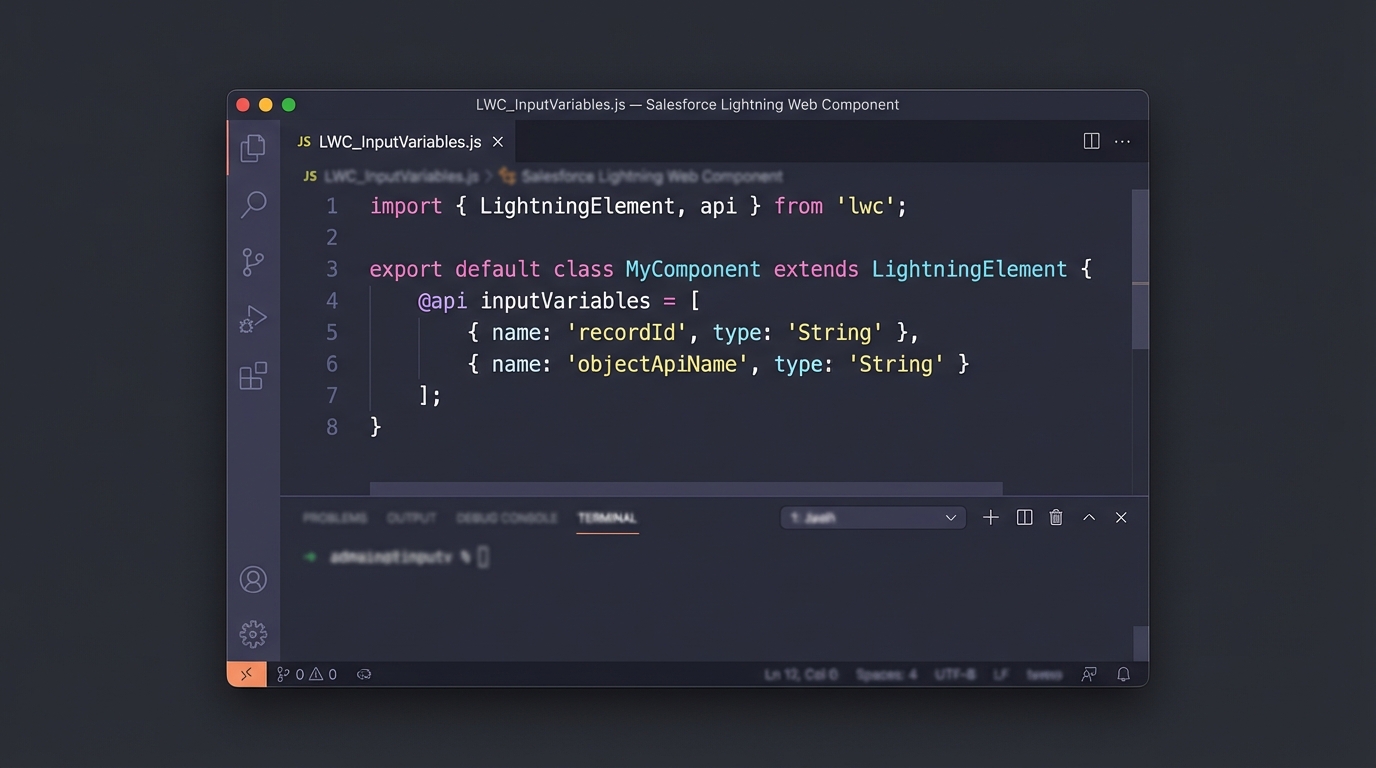Open the editor More Actions menu

1122,140
